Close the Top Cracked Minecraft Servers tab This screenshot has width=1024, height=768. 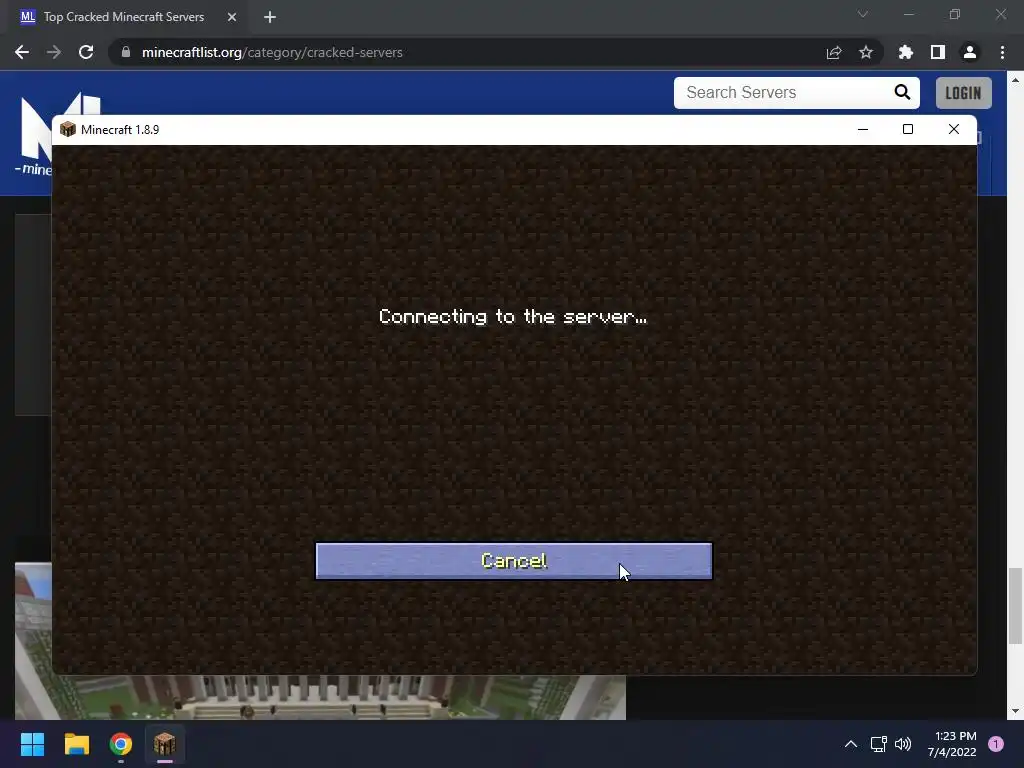tap(232, 17)
